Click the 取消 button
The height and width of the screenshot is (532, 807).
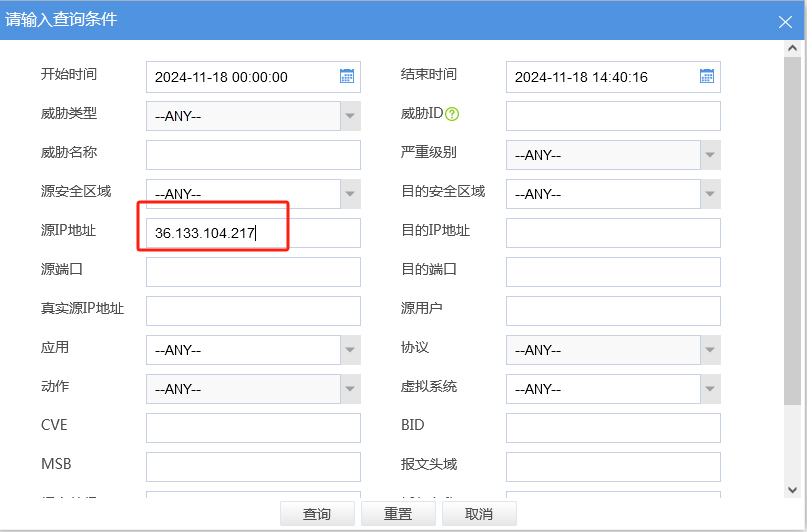tap(479, 514)
